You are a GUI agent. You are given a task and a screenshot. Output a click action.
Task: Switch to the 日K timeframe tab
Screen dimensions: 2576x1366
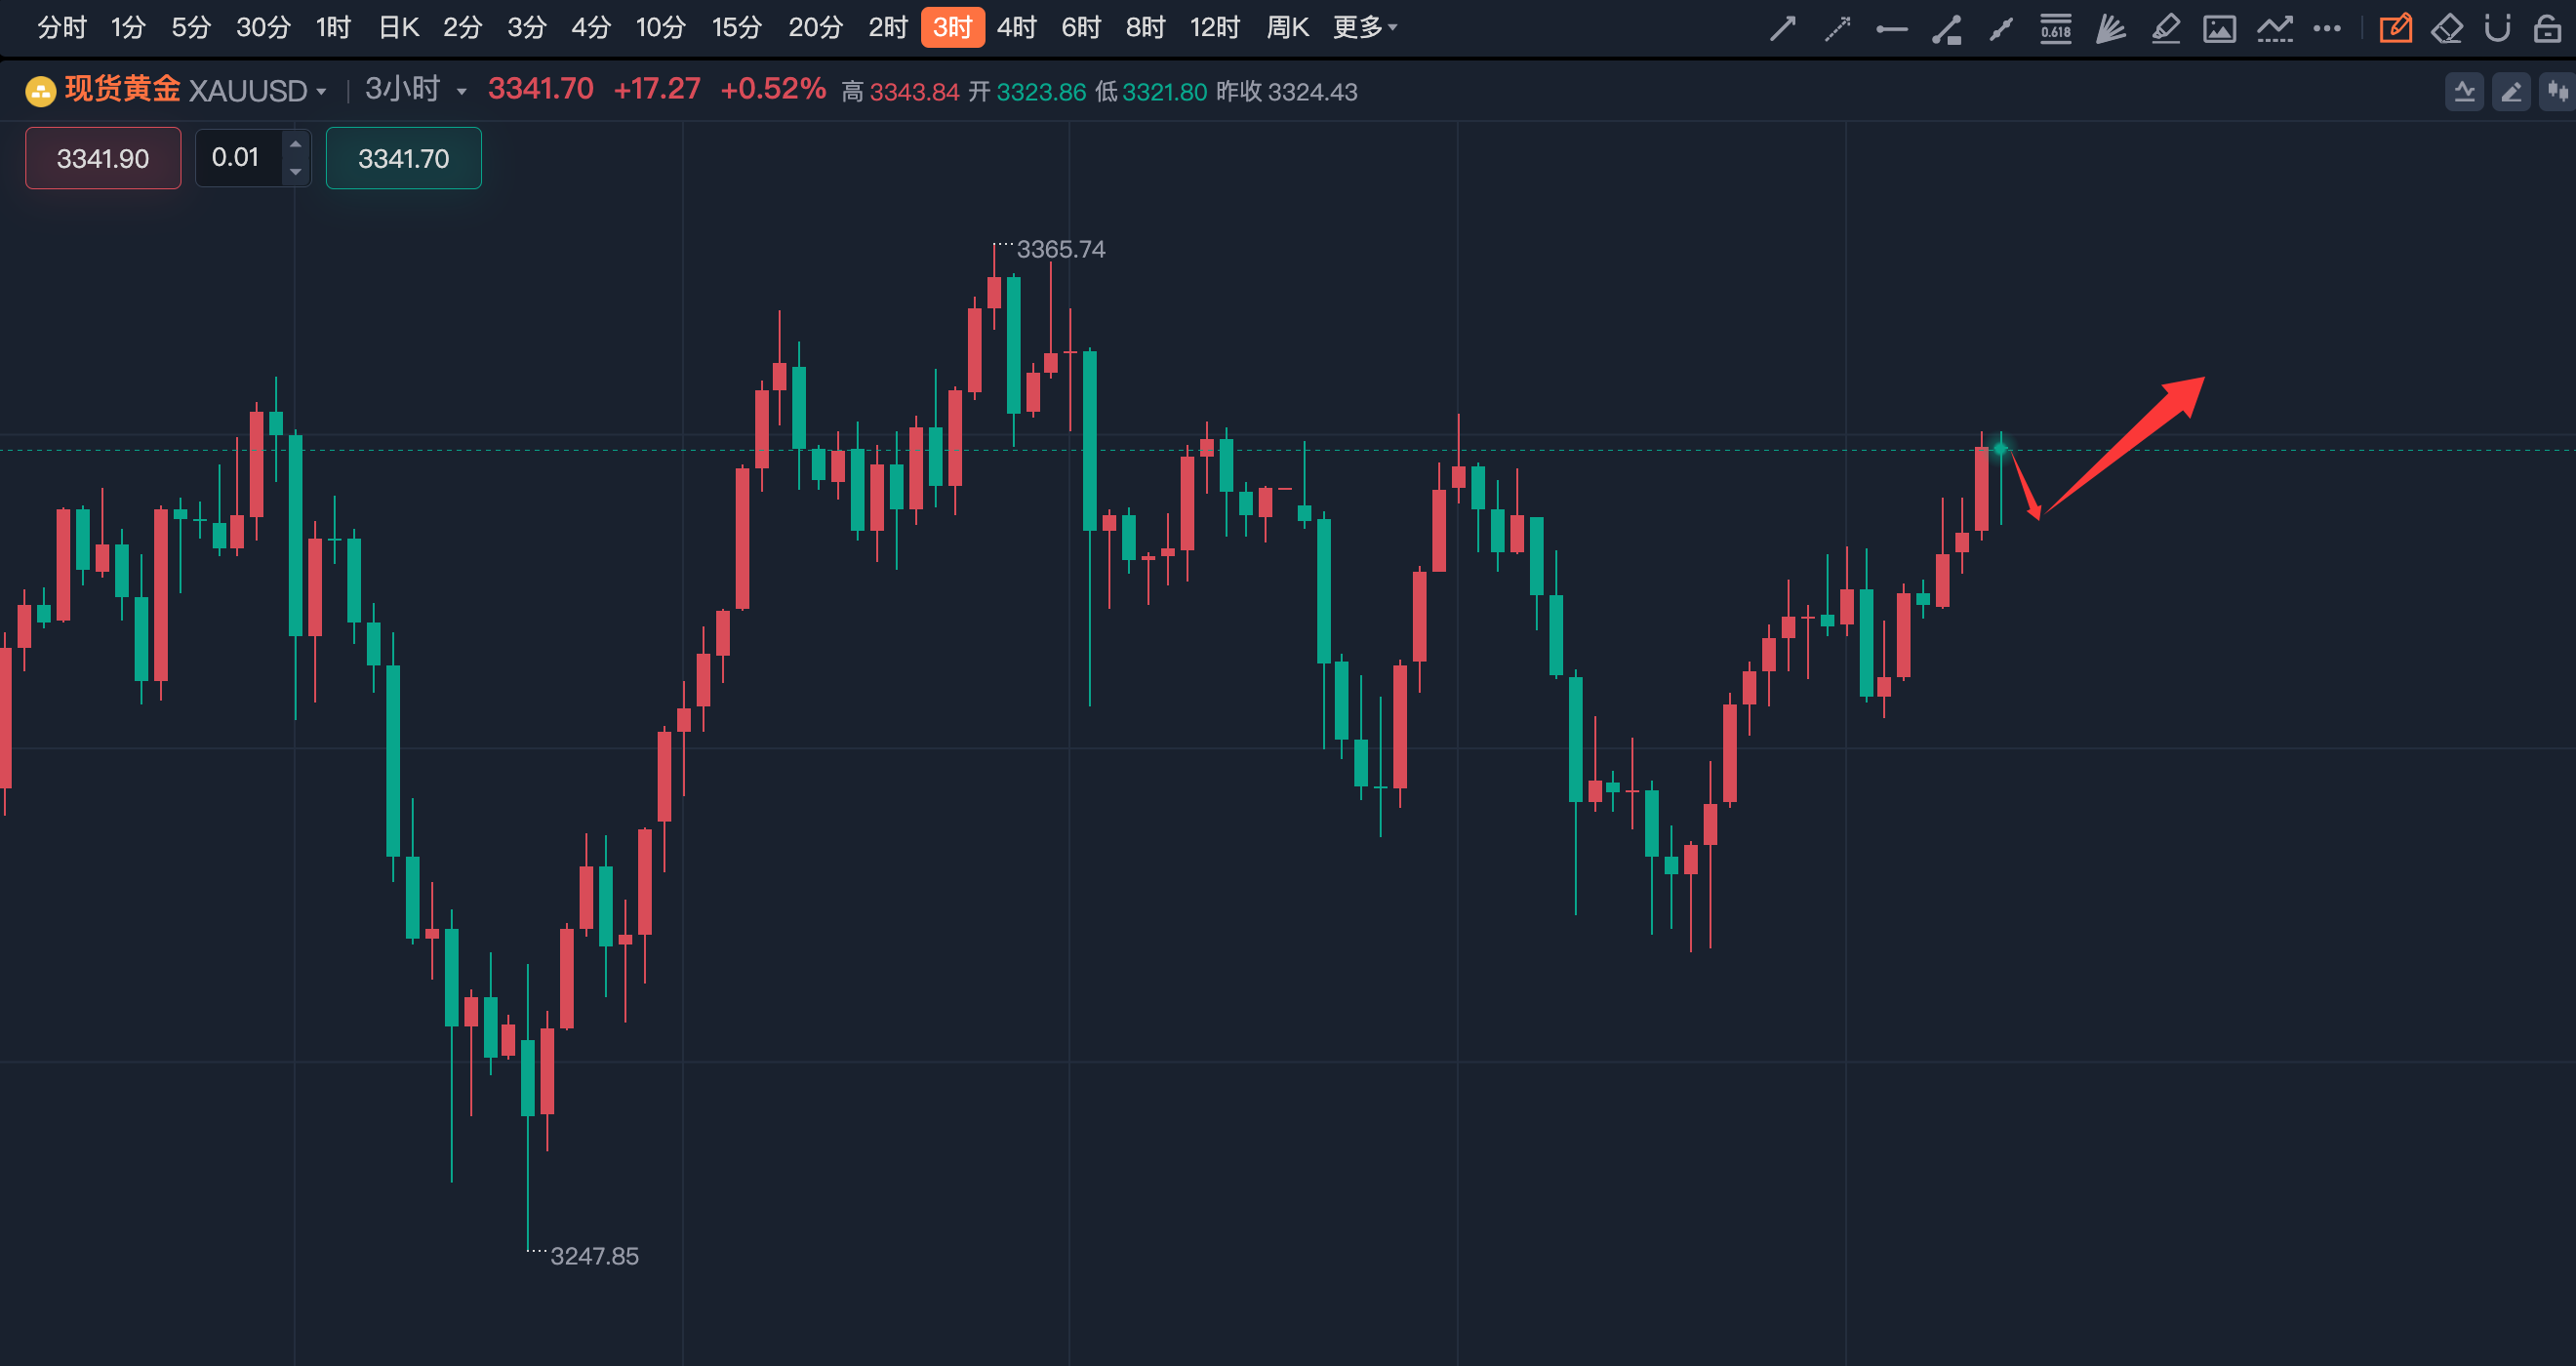(398, 27)
